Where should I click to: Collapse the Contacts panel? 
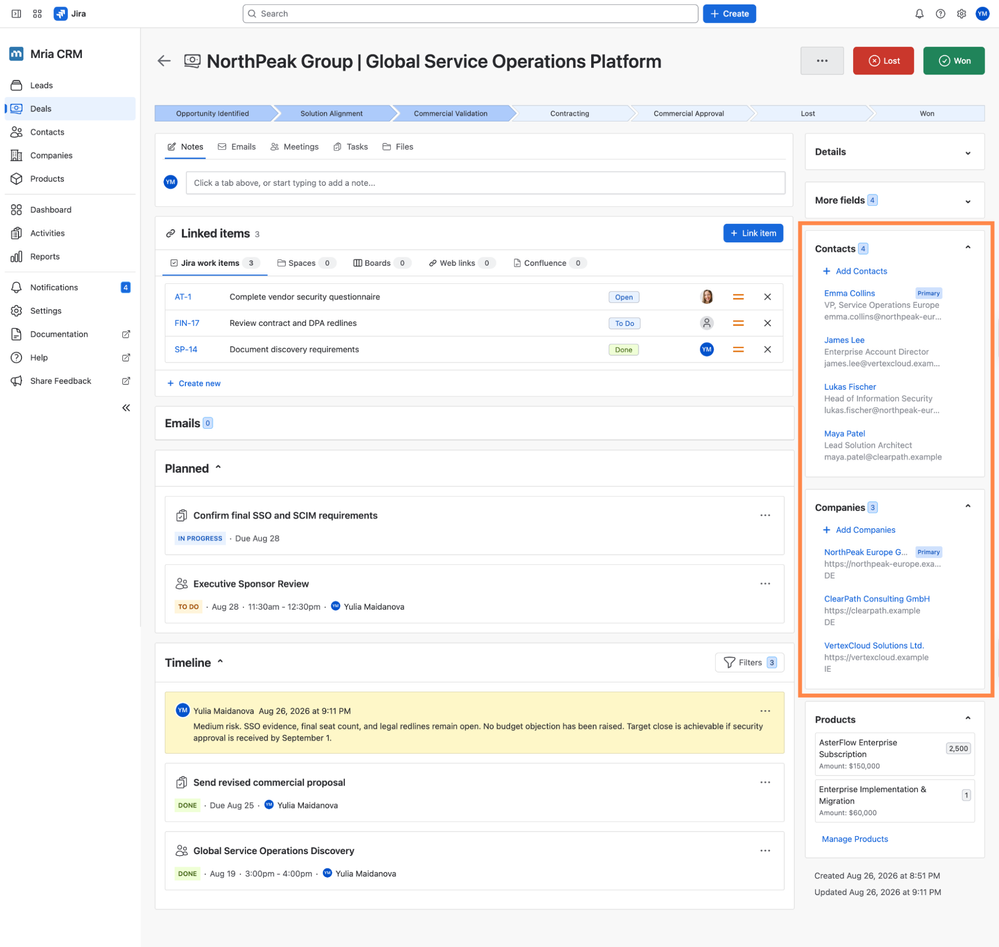click(x=968, y=247)
